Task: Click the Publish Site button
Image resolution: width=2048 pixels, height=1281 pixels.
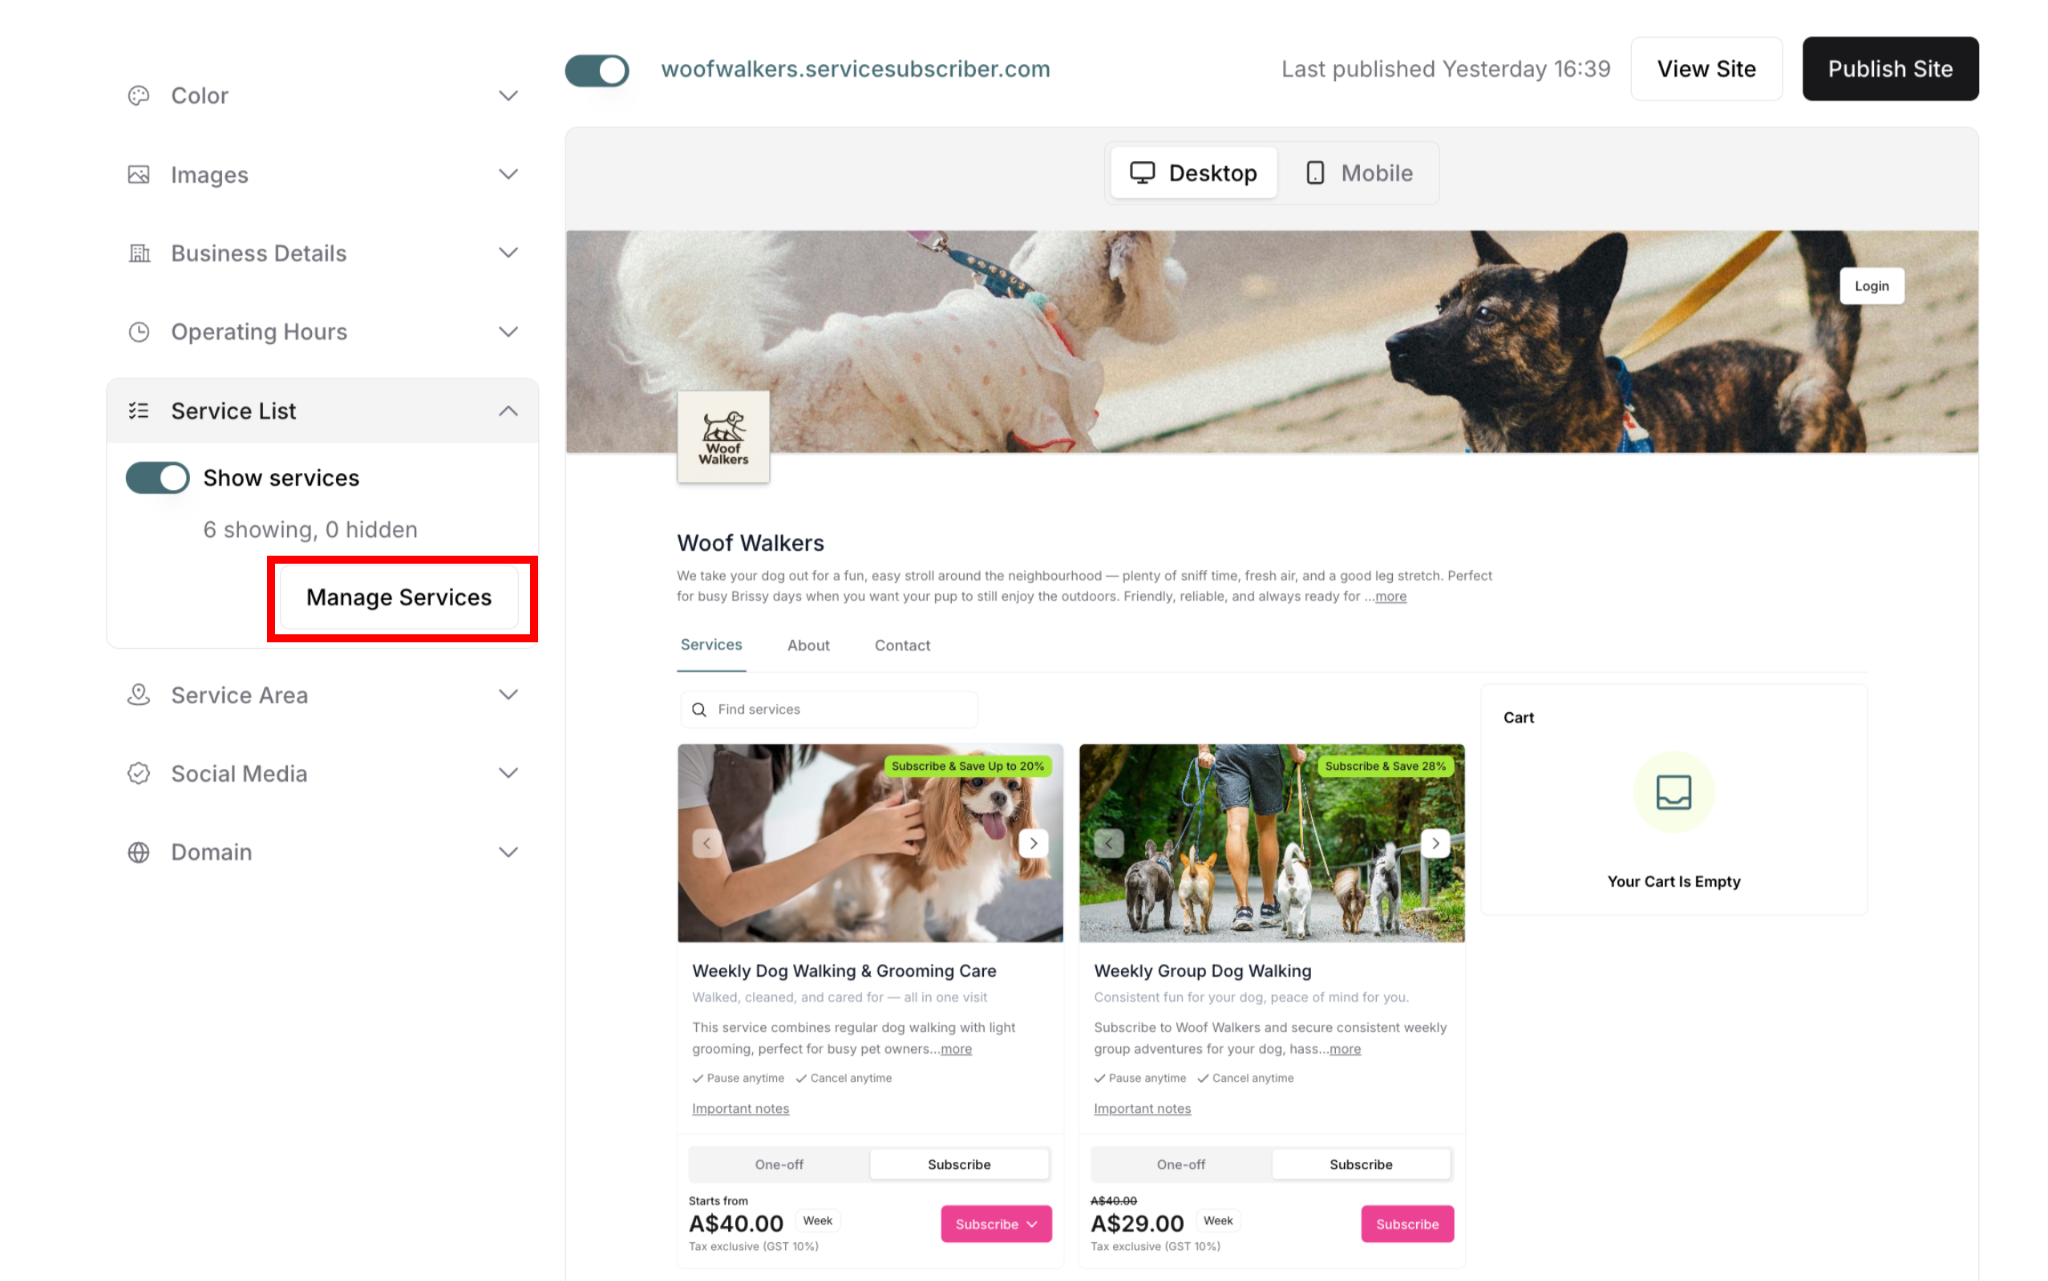Action: point(1890,69)
